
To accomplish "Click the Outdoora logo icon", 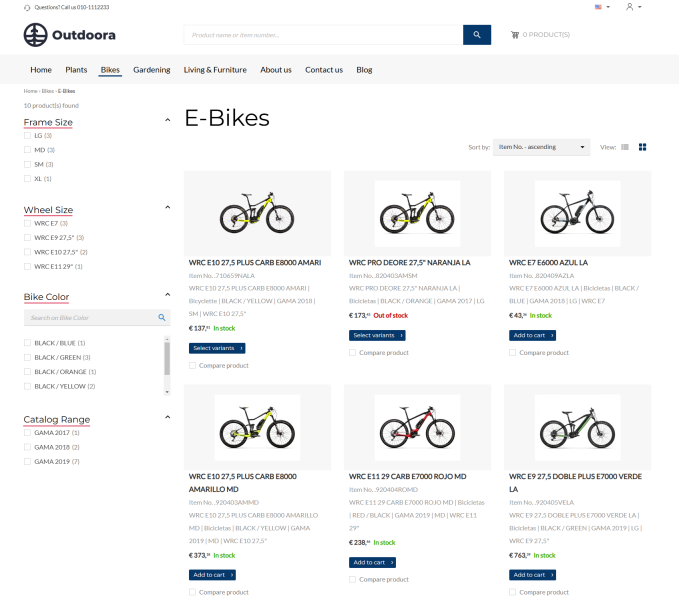I will pos(36,35).
